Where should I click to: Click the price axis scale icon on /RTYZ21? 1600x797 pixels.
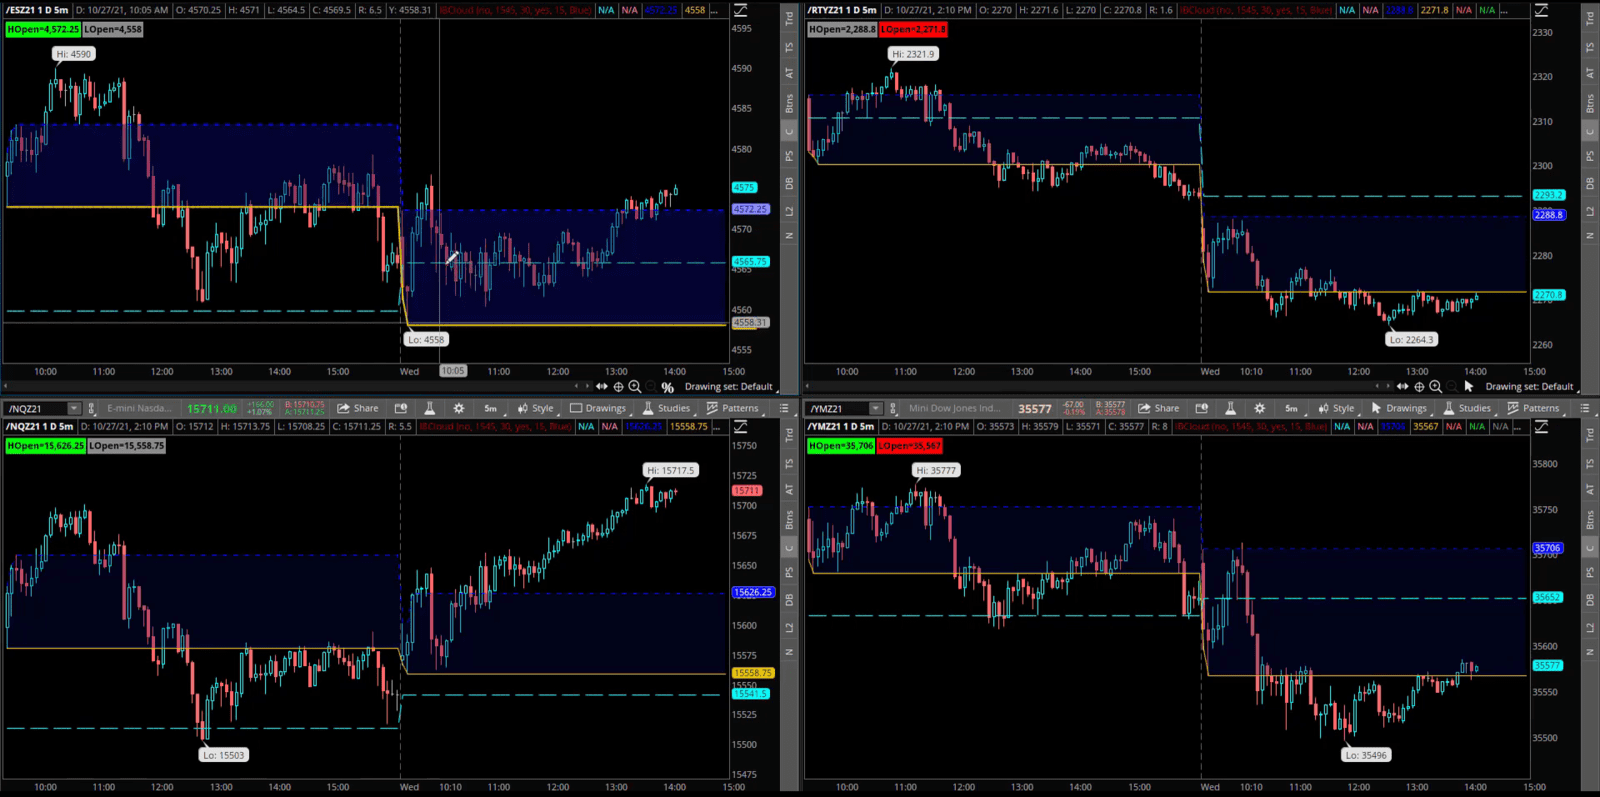pyautogui.click(x=1542, y=10)
